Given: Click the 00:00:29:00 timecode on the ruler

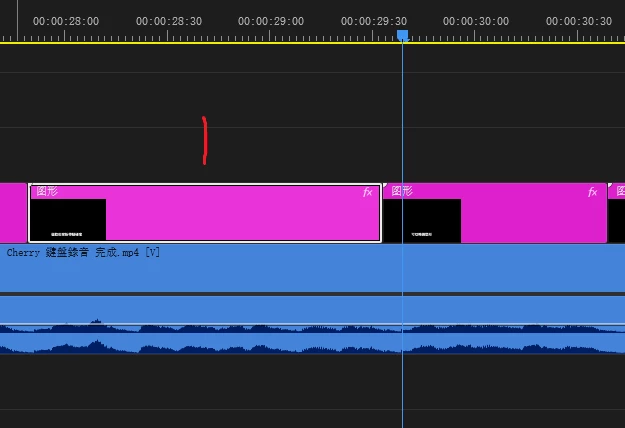Looking at the screenshot, I should click(x=271, y=21).
